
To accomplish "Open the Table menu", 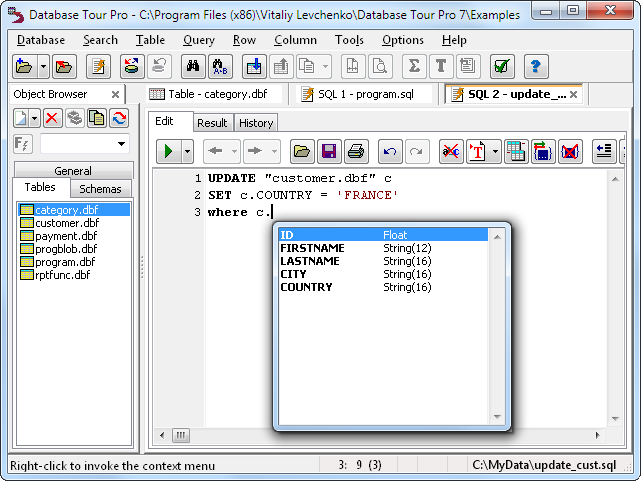I will [150, 40].
